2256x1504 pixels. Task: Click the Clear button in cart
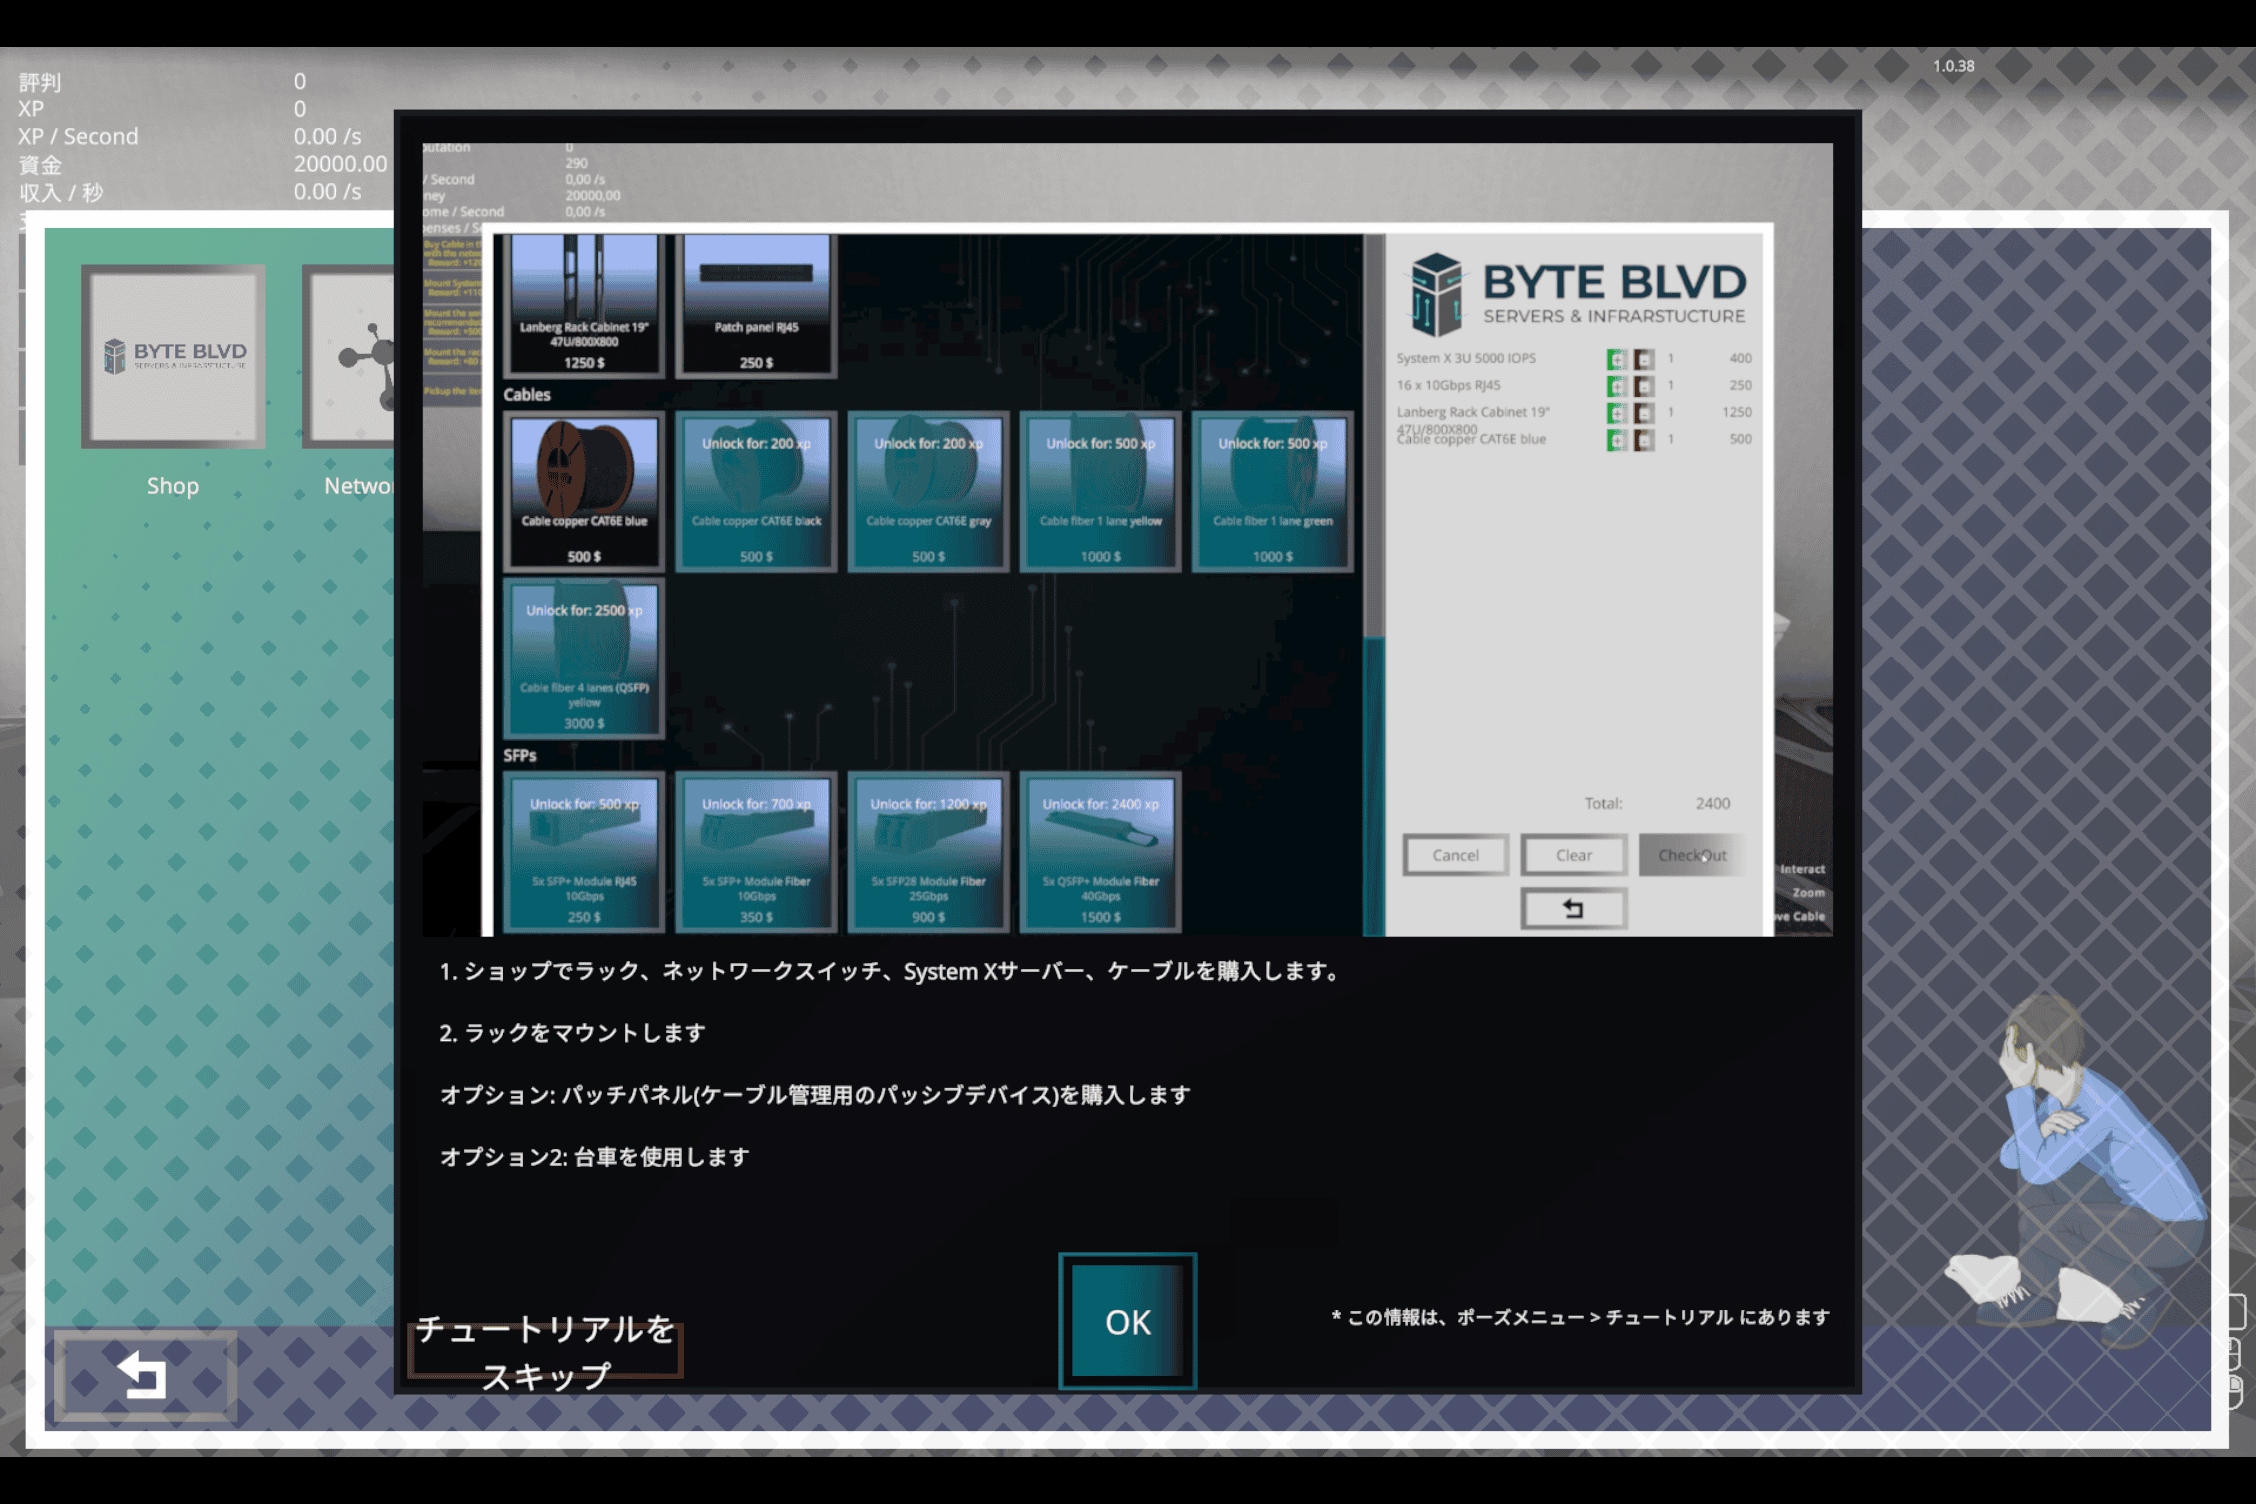coord(1573,855)
